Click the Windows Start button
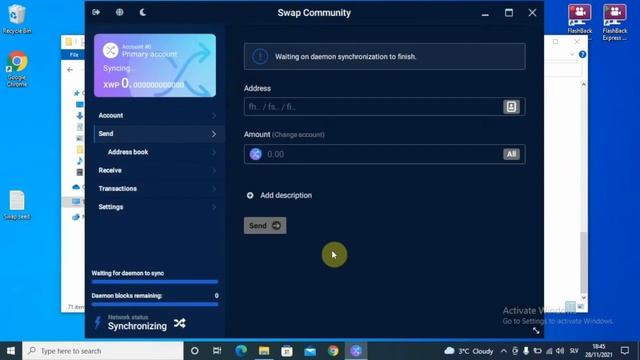The image size is (640, 360). click(11, 351)
